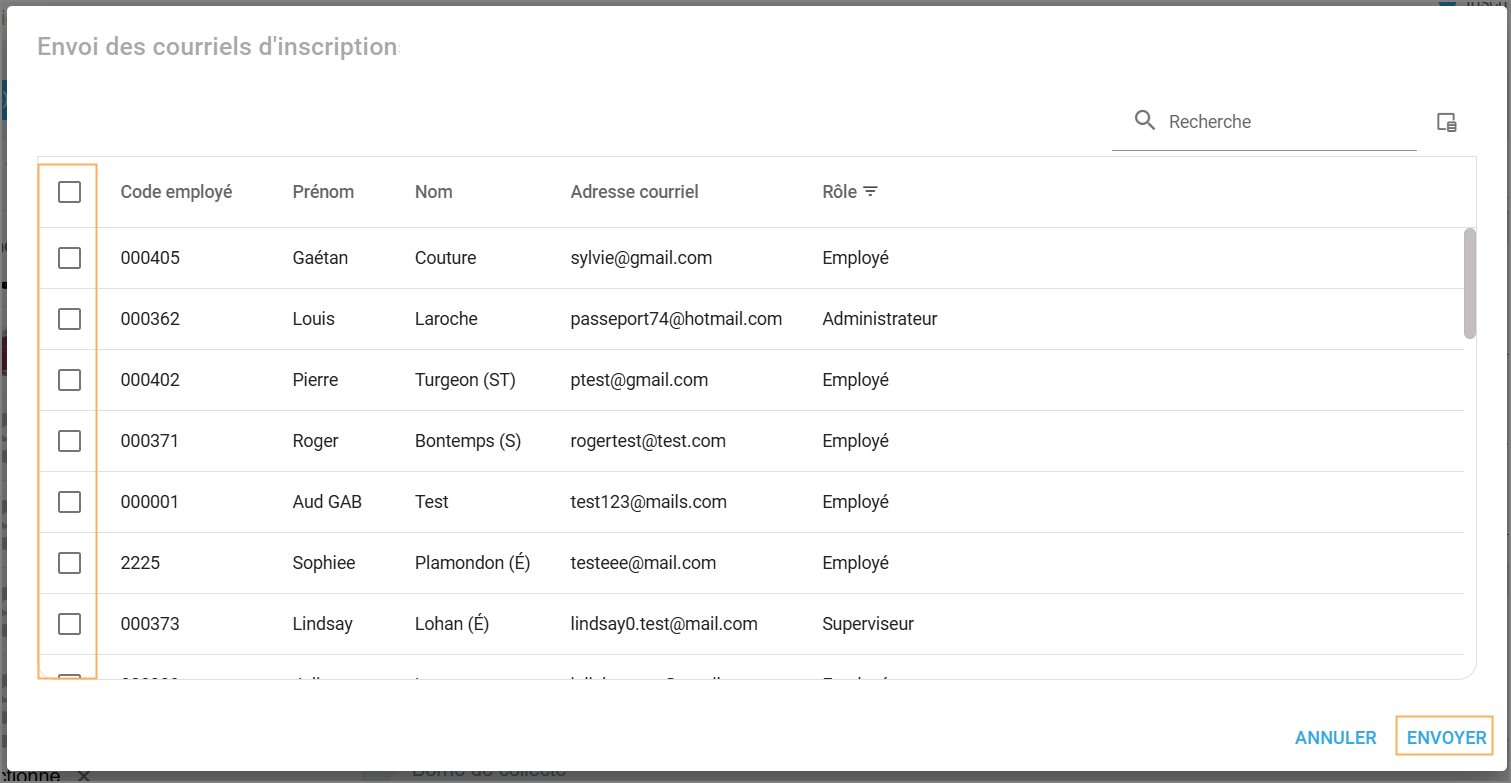Click the Rôle column header label
This screenshot has height=783, width=1511.
point(839,192)
